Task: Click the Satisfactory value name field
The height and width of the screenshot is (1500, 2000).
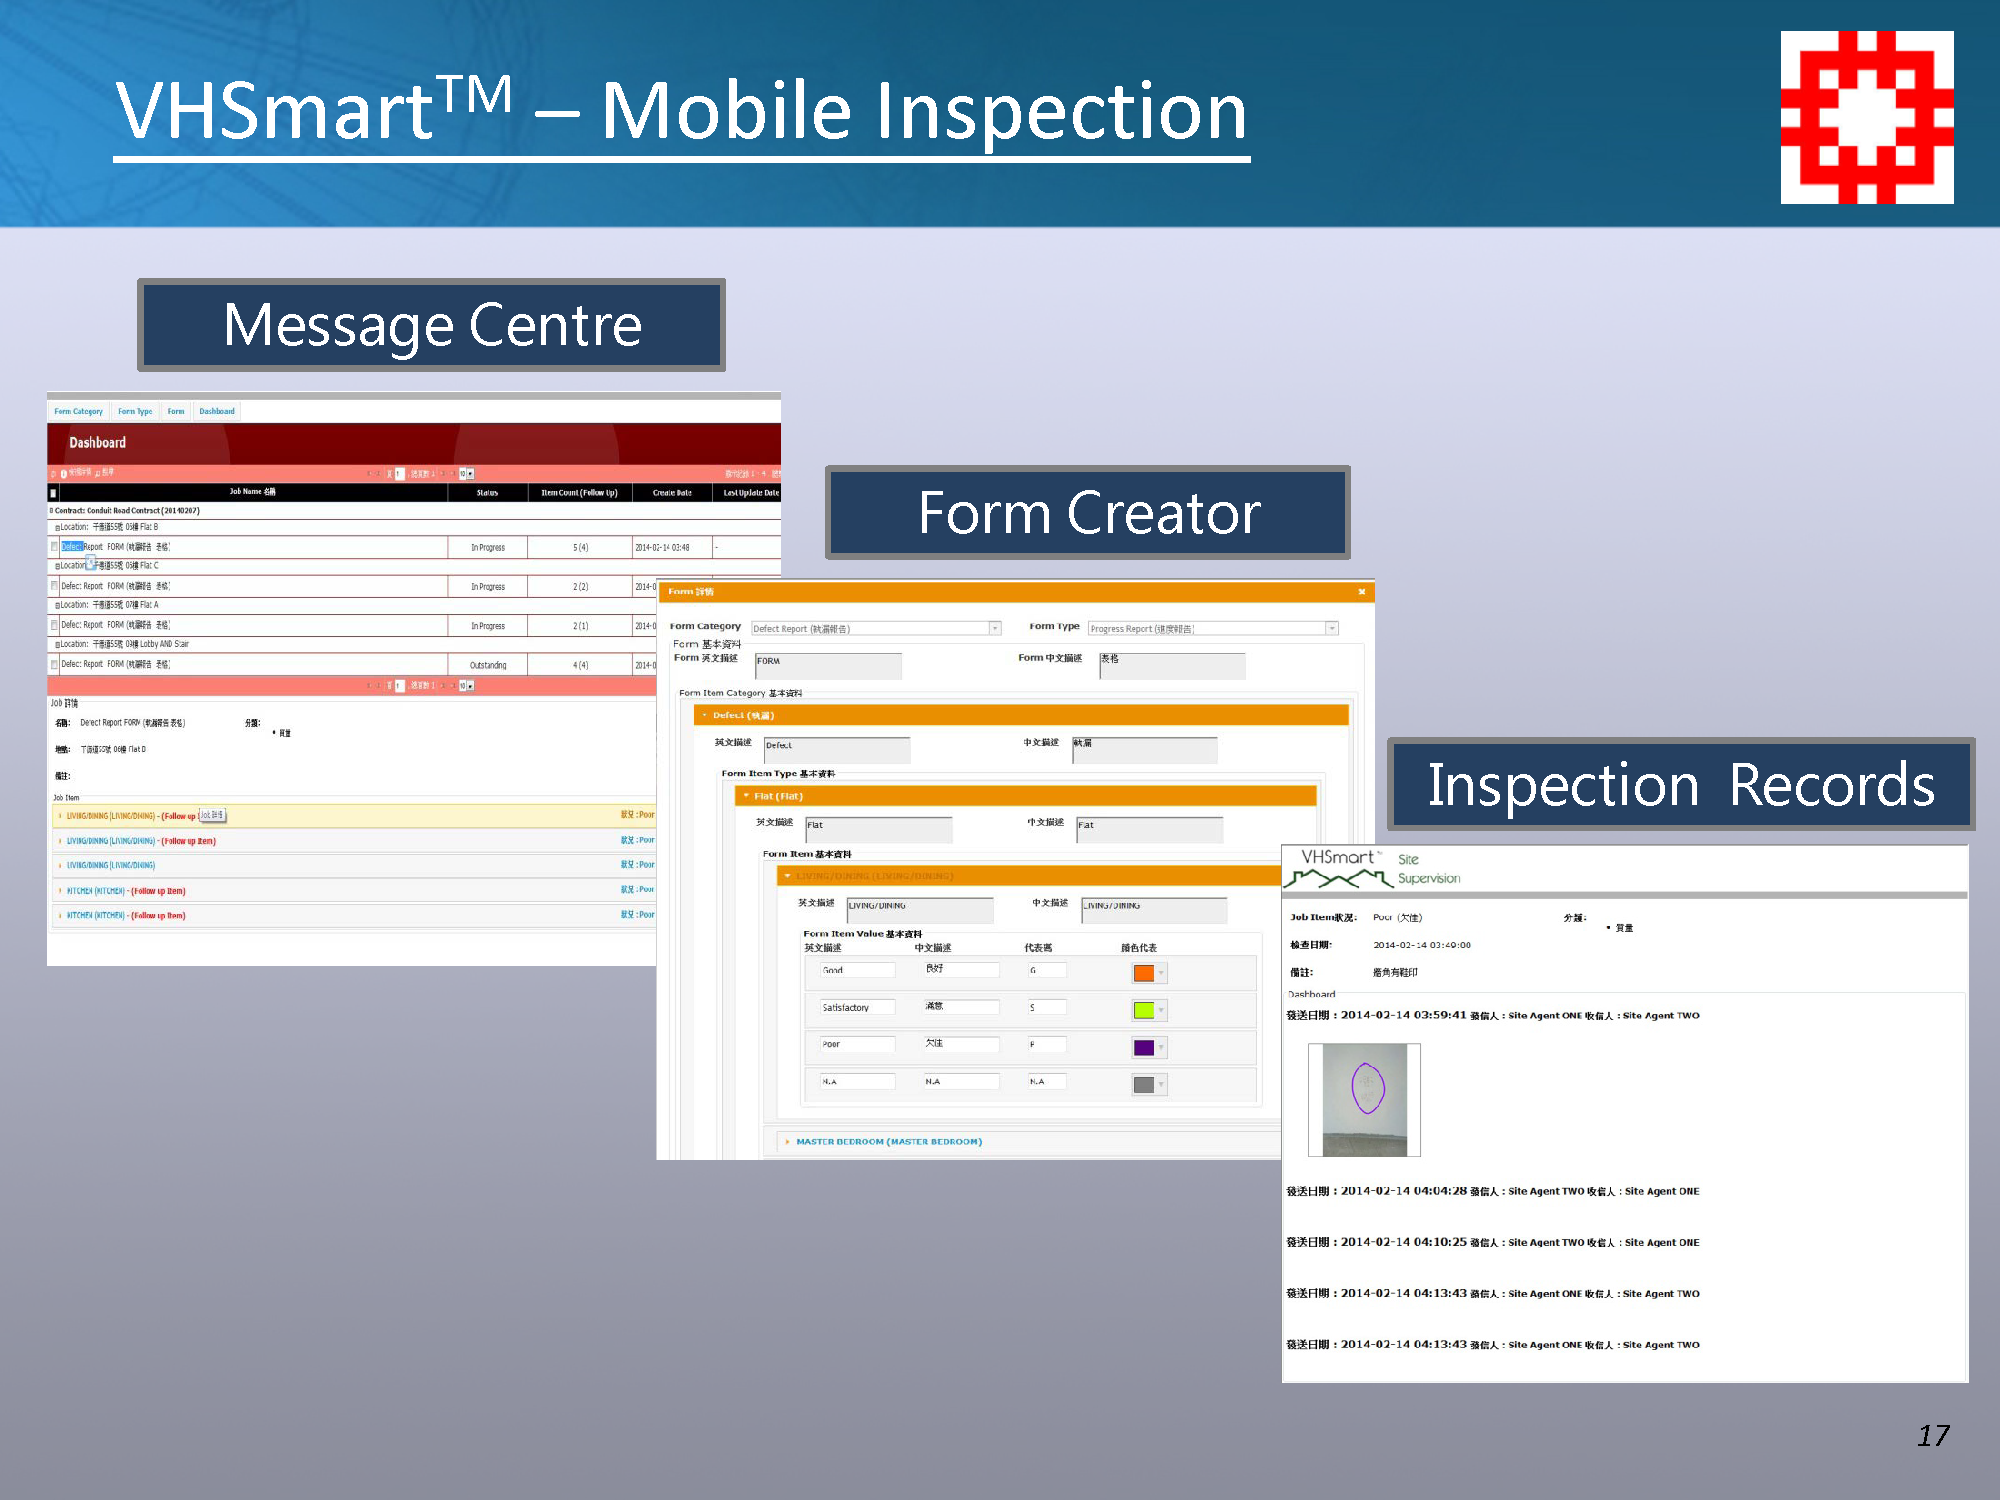Action: [x=858, y=1007]
